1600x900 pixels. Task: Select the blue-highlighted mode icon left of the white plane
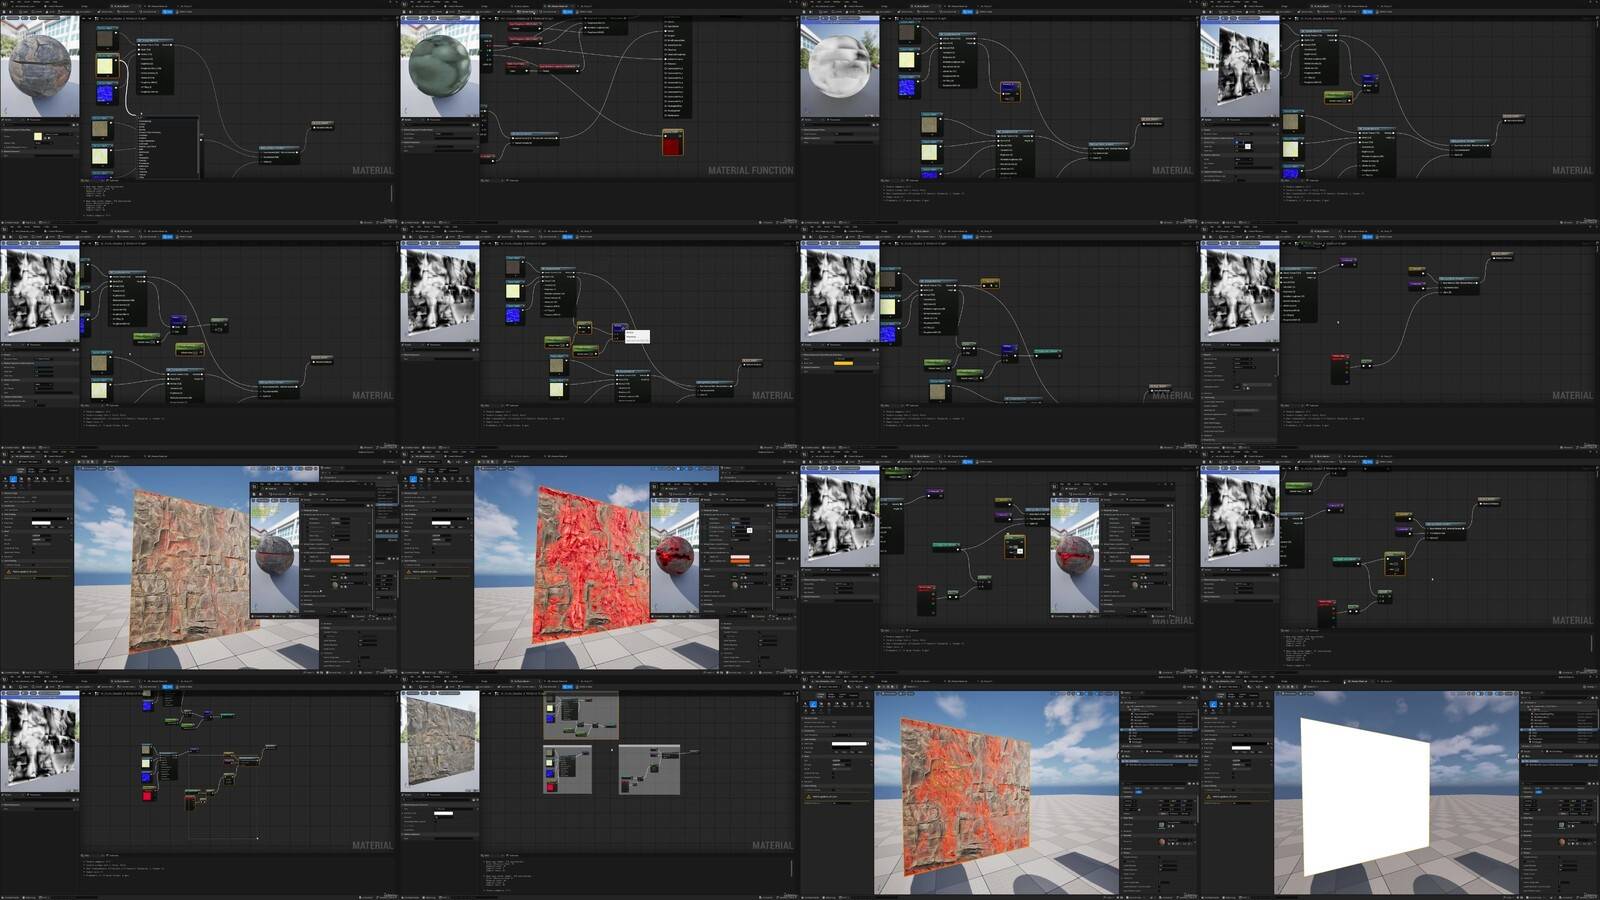(x=1212, y=704)
